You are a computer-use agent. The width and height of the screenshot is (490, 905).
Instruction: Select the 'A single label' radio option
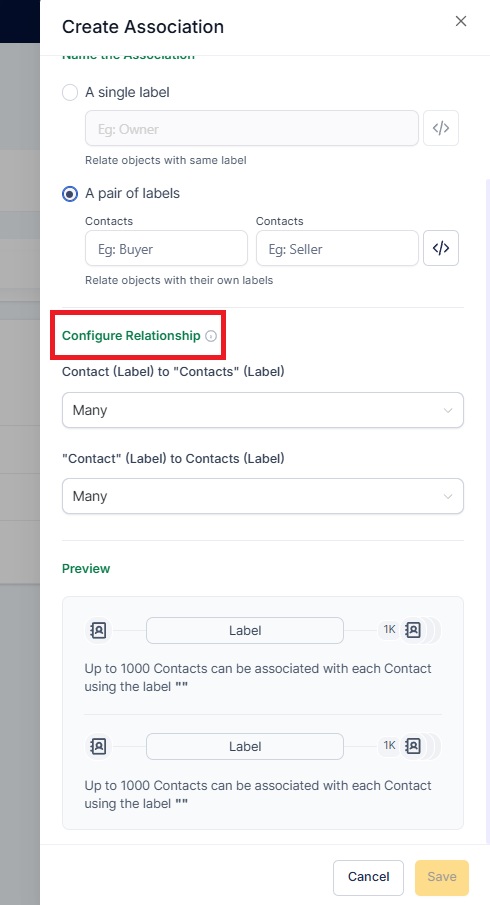tap(70, 92)
